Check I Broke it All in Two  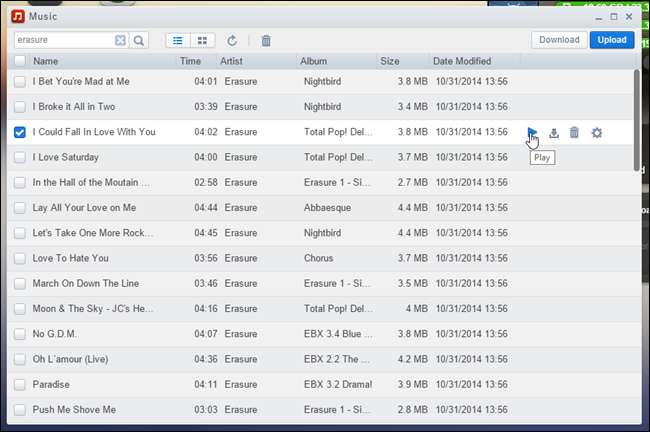tap(20, 107)
